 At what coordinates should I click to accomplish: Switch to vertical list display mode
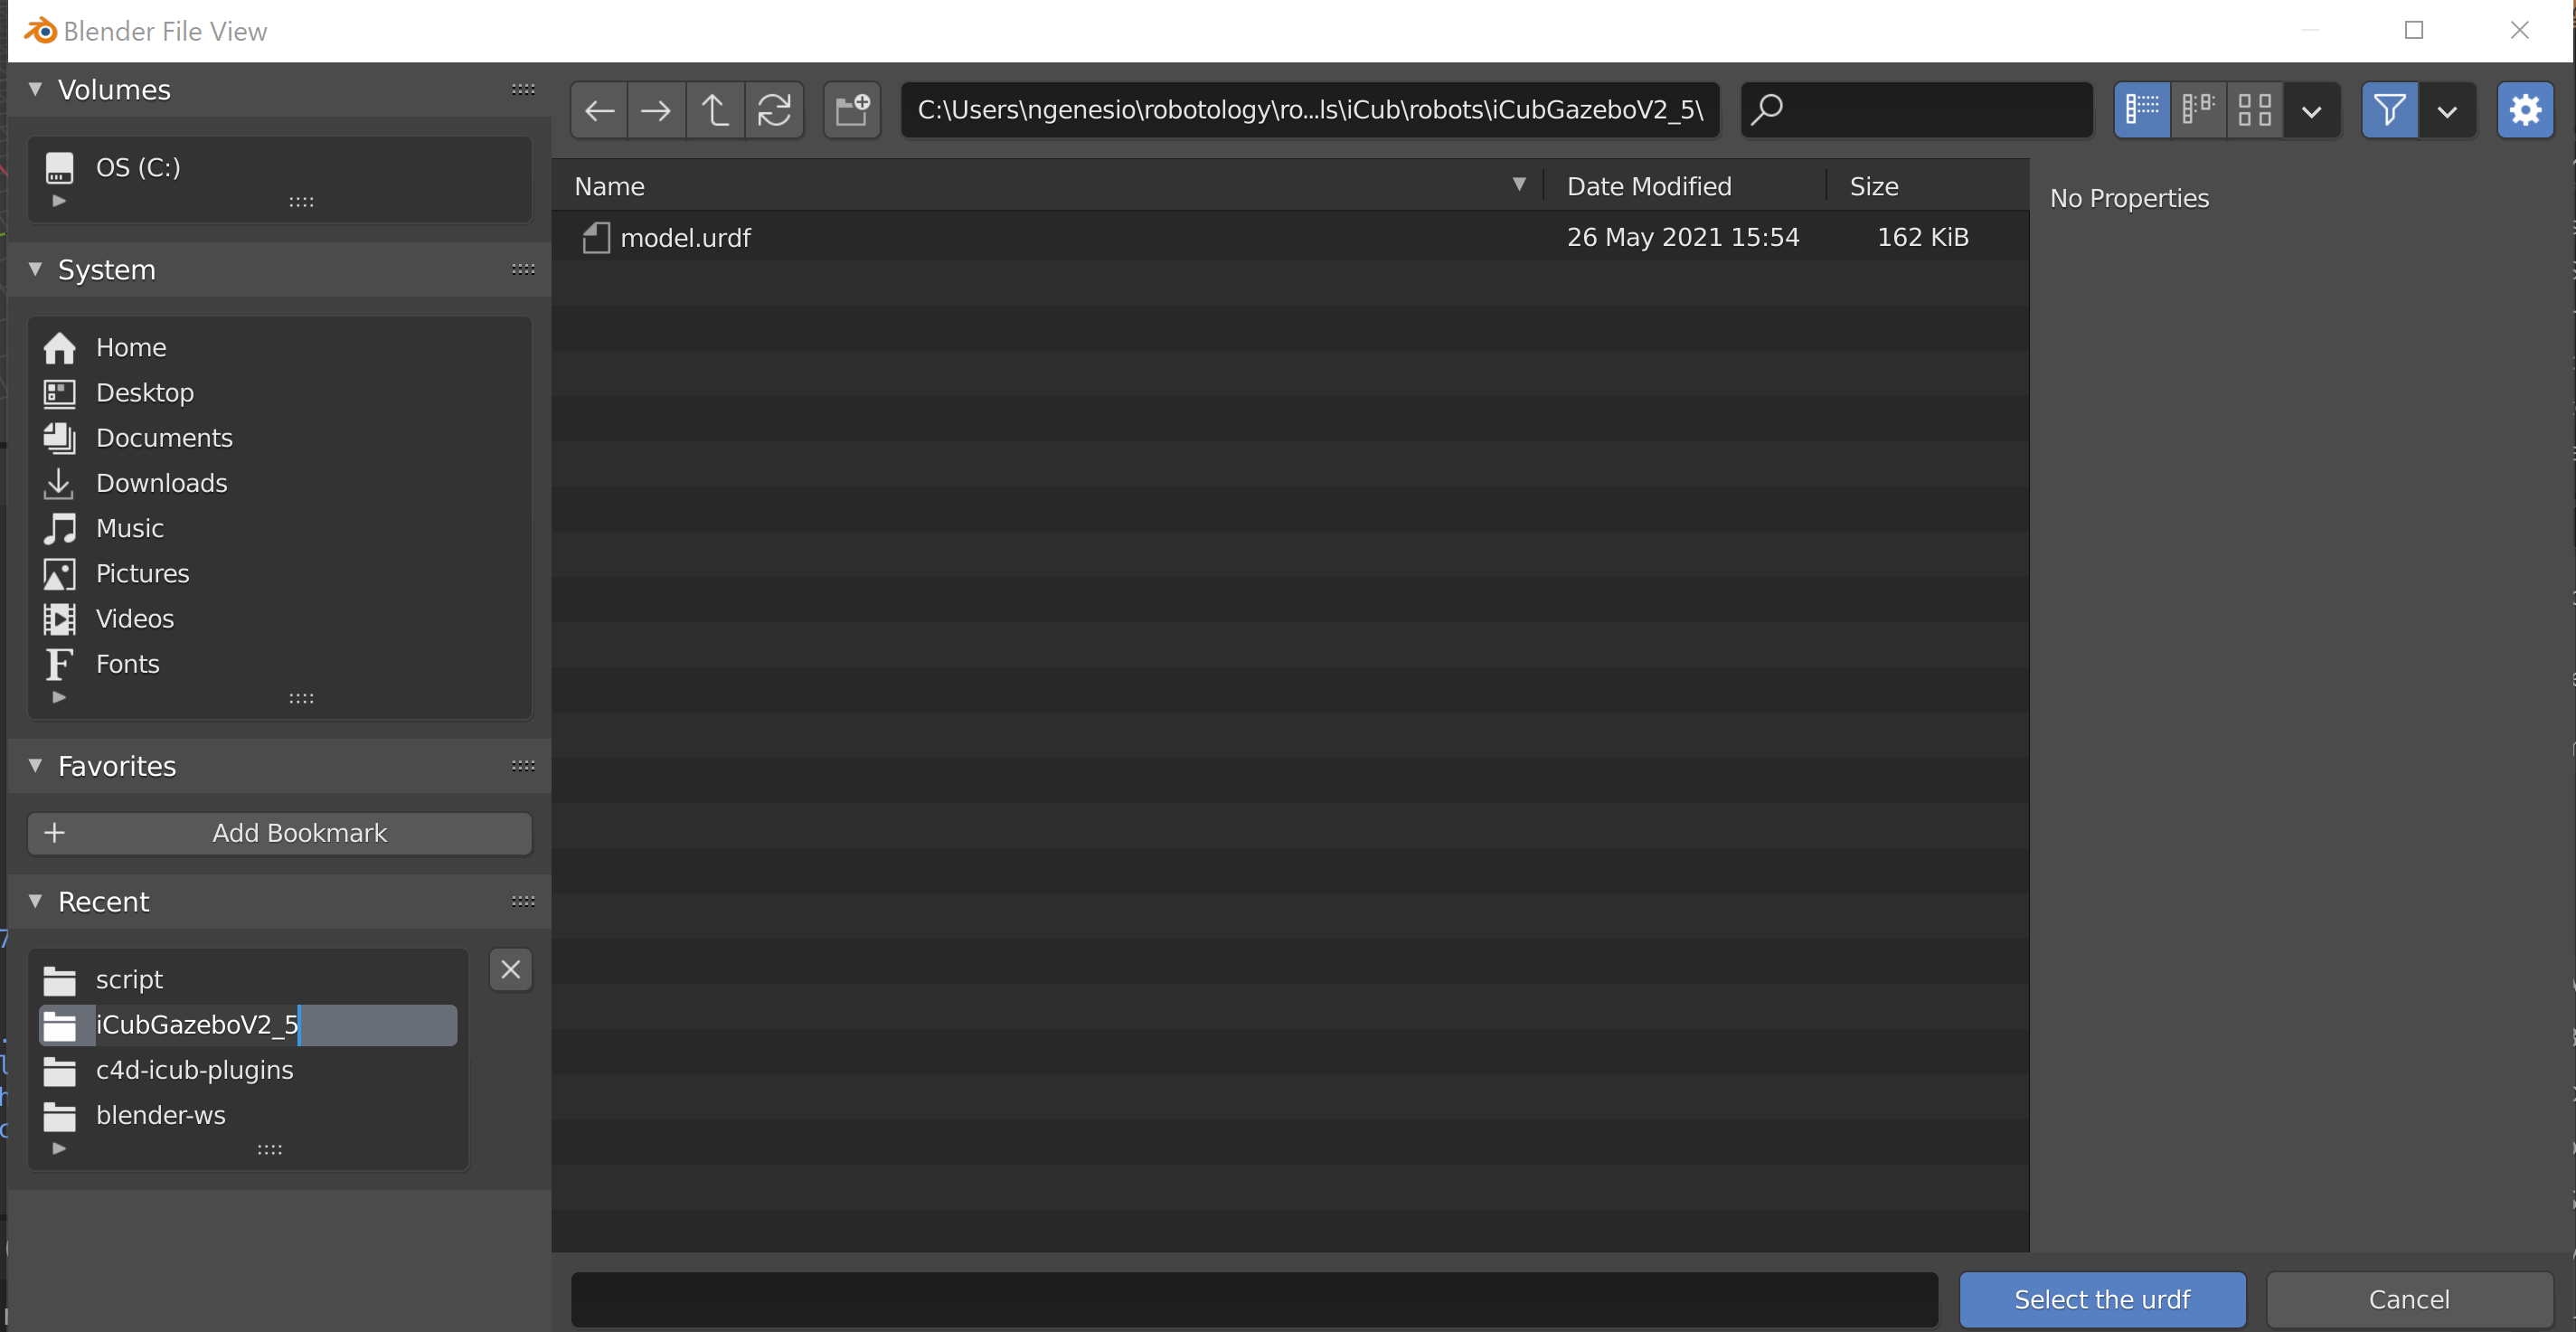point(2142,110)
